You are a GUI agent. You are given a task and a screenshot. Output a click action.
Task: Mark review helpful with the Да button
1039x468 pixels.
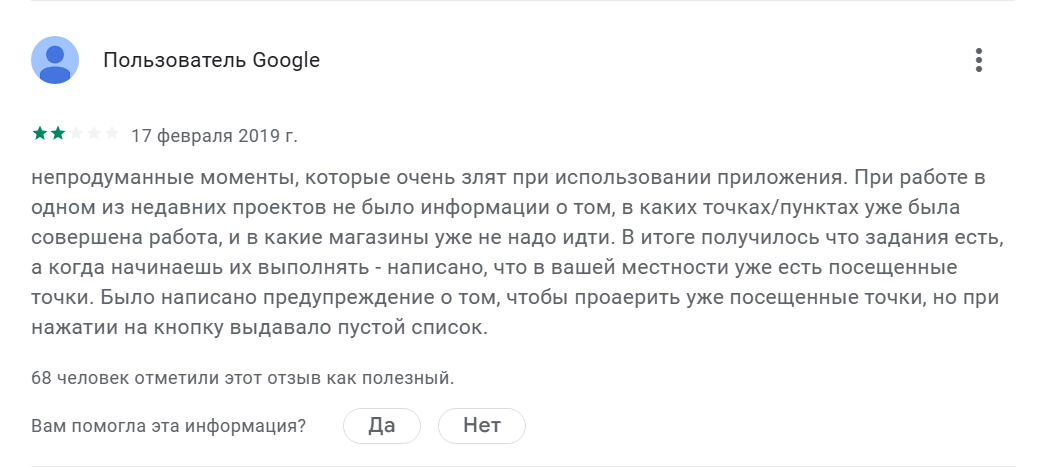[x=382, y=425]
